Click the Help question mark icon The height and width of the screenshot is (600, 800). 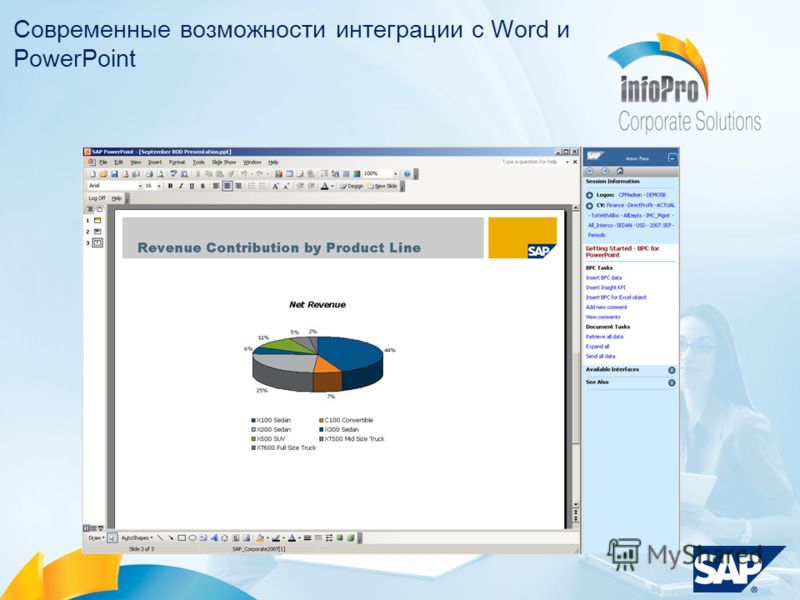coord(407,174)
